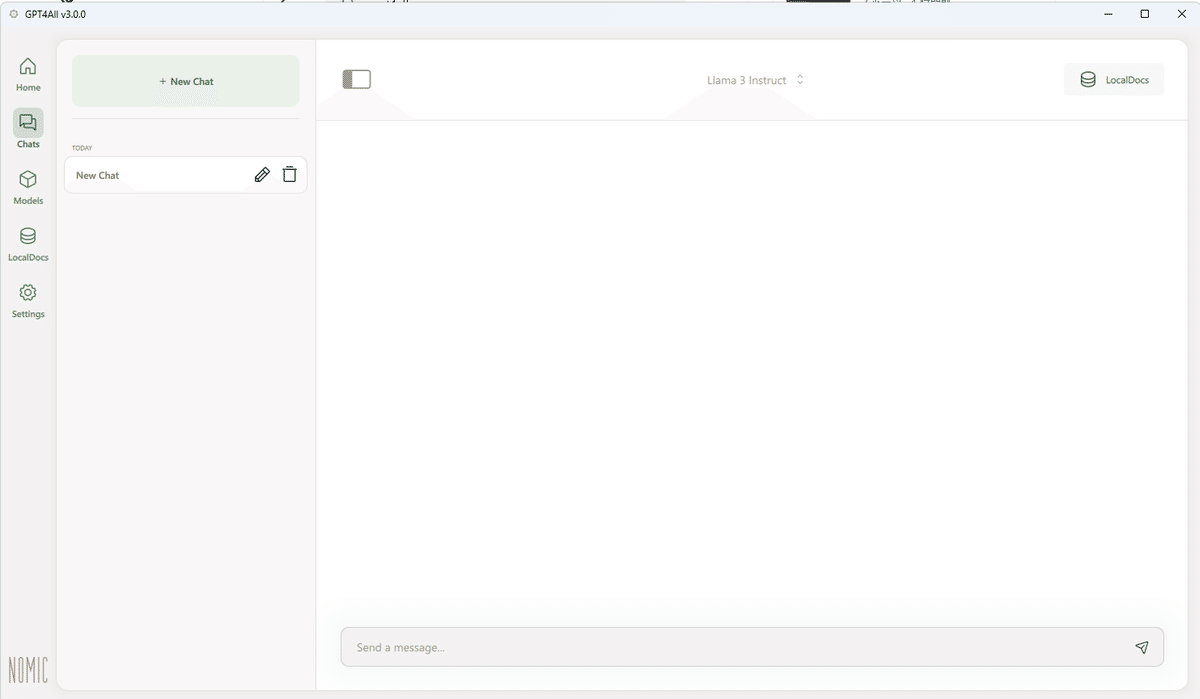Expand the Llama 3 Instruct model selector
This screenshot has height=699, width=1200.
(755, 80)
